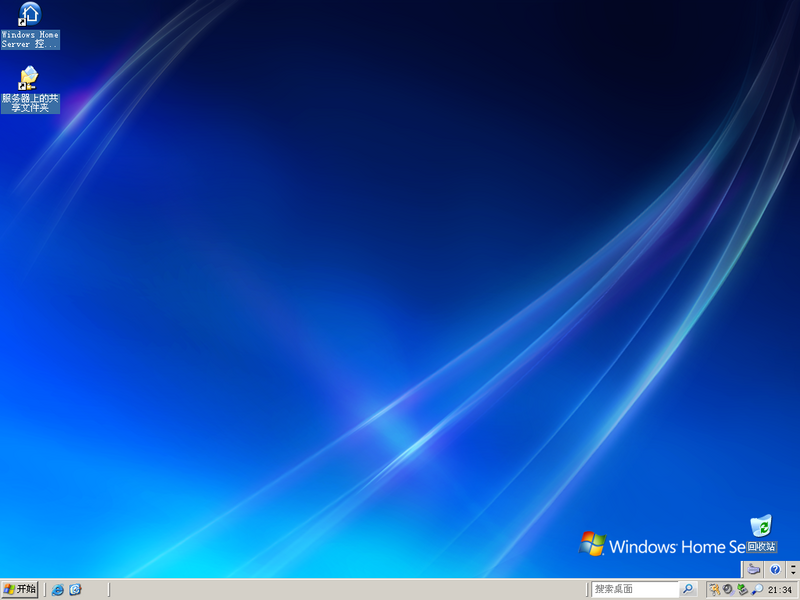Click the upward arrow of the desk band stepper
This screenshot has height=600, width=800.
(x=793, y=566)
